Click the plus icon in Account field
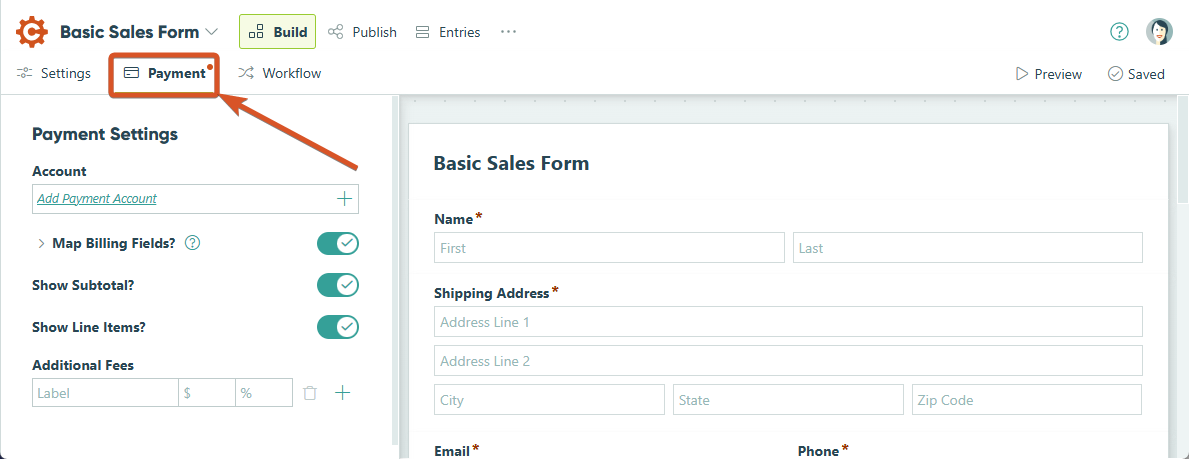Screen dimensions: 1189x459 point(344,199)
